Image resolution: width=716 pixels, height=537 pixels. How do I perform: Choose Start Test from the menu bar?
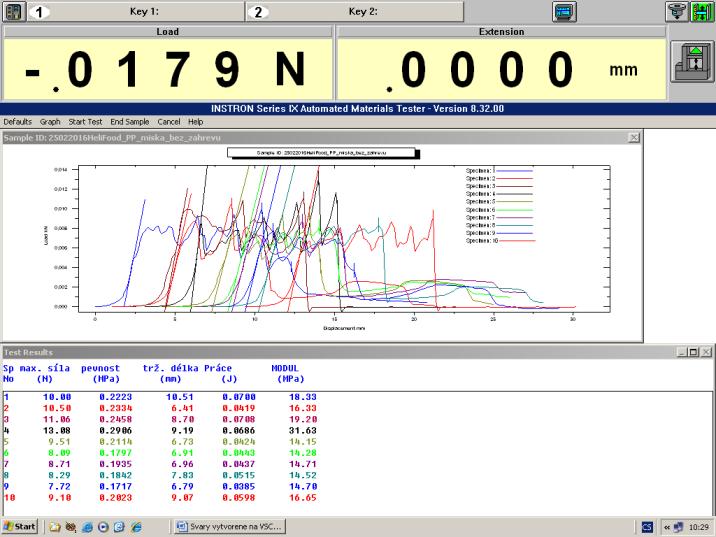(x=85, y=121)
